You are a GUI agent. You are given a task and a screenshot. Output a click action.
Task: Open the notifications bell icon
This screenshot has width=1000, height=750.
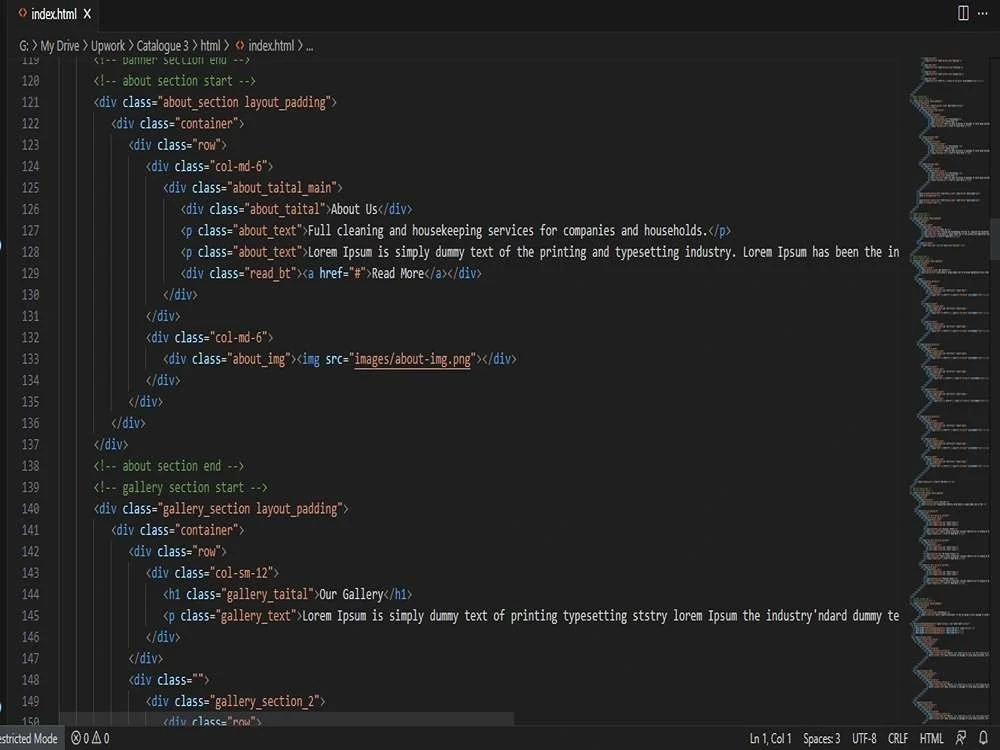[x=983, y=739]
